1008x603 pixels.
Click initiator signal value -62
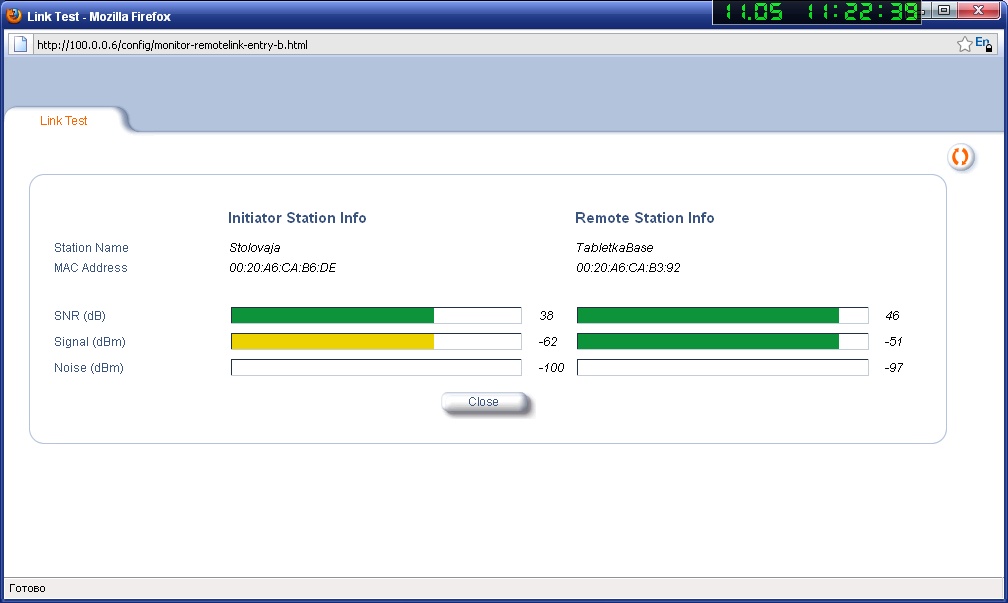pyautogui.click(x=548, y=342)
